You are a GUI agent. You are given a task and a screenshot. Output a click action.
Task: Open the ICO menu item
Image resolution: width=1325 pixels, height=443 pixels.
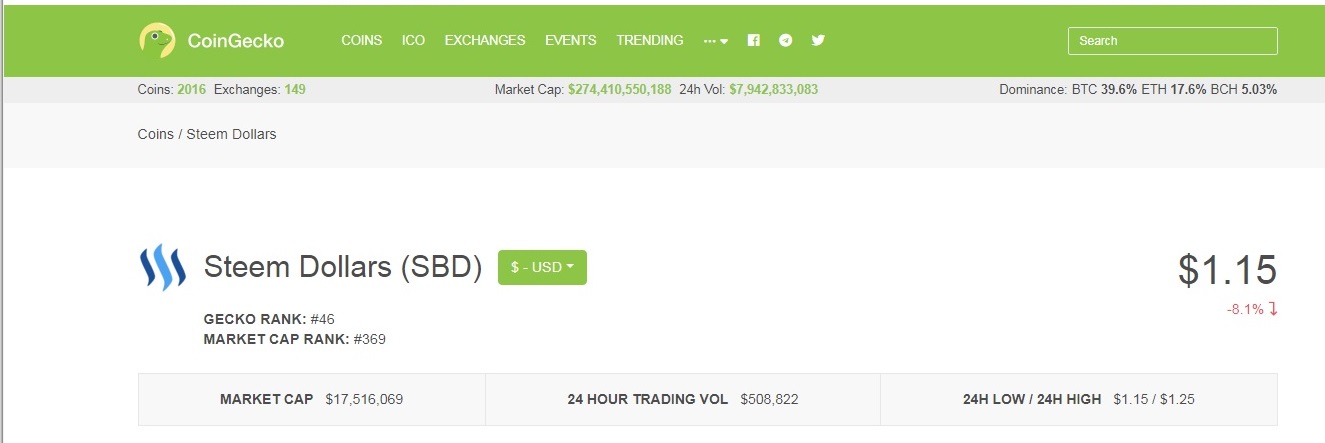point(413,41)
